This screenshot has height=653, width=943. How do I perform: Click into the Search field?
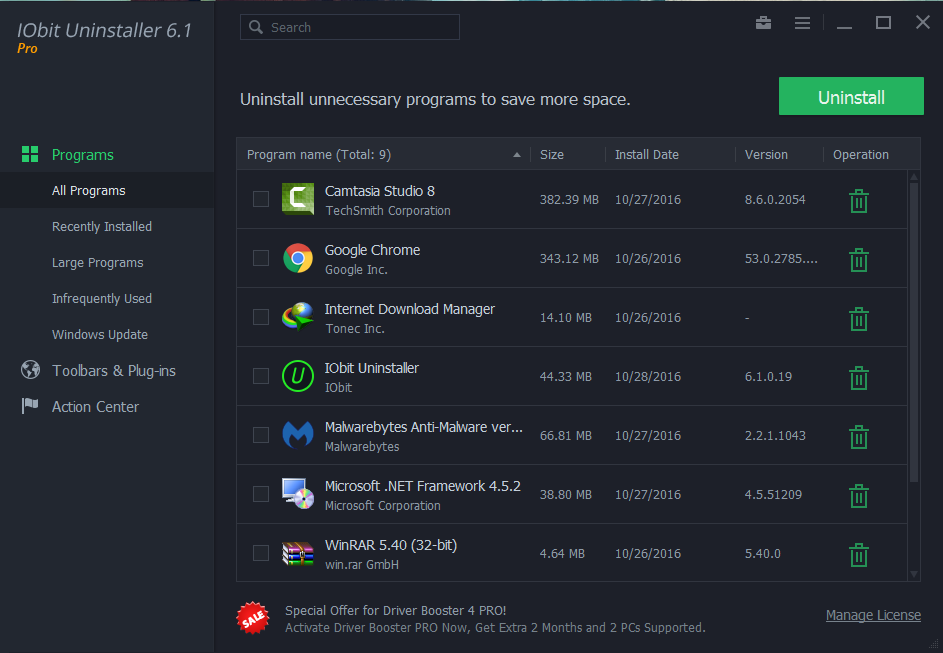[x=349, y=27]
